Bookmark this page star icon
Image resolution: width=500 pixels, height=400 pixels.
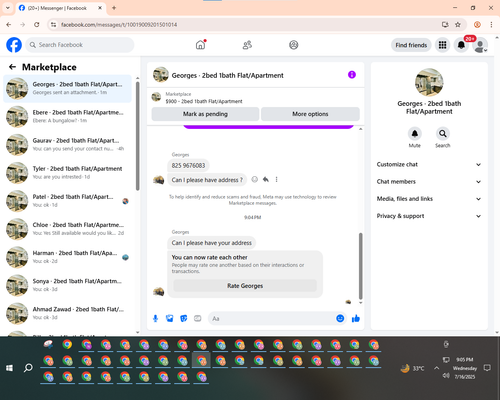(x=458, y=24)
